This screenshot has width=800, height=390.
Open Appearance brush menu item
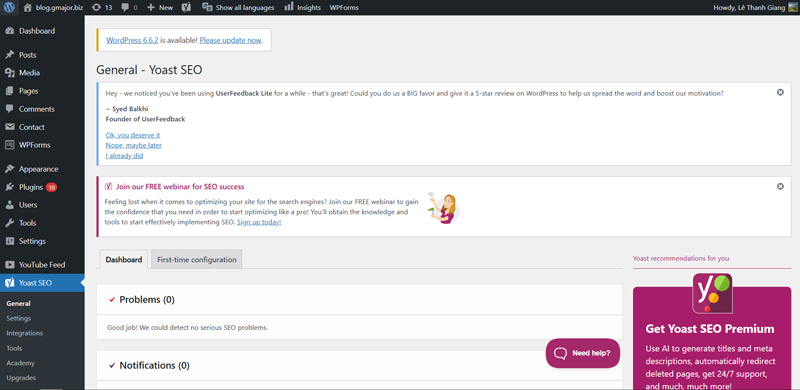[42, 169]
